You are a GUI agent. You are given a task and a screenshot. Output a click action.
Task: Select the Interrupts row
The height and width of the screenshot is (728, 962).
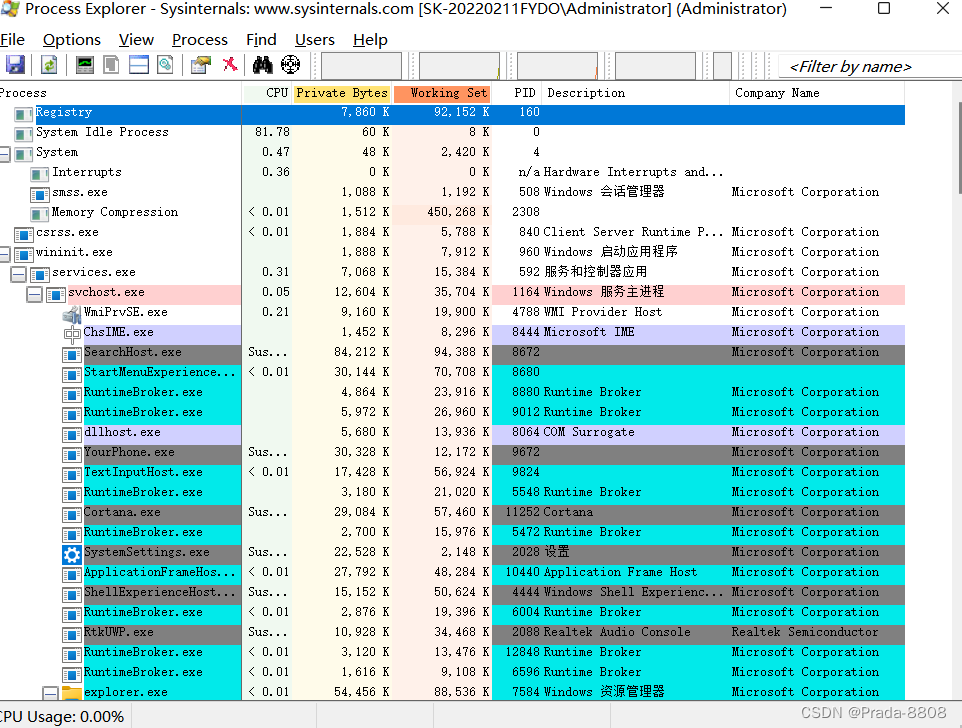pyautogui.click(x=452, y=172)
